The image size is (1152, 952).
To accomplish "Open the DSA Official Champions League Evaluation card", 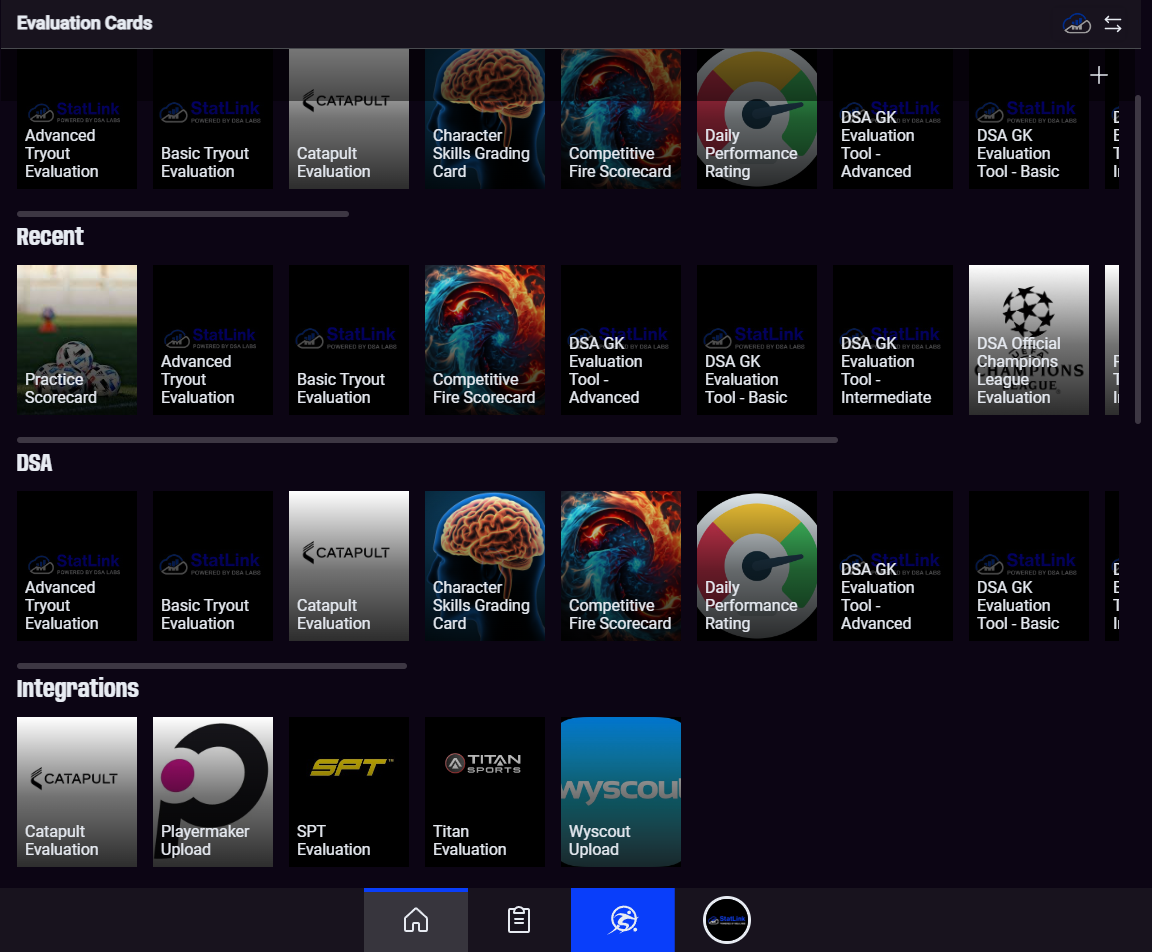I will 1029,340.
